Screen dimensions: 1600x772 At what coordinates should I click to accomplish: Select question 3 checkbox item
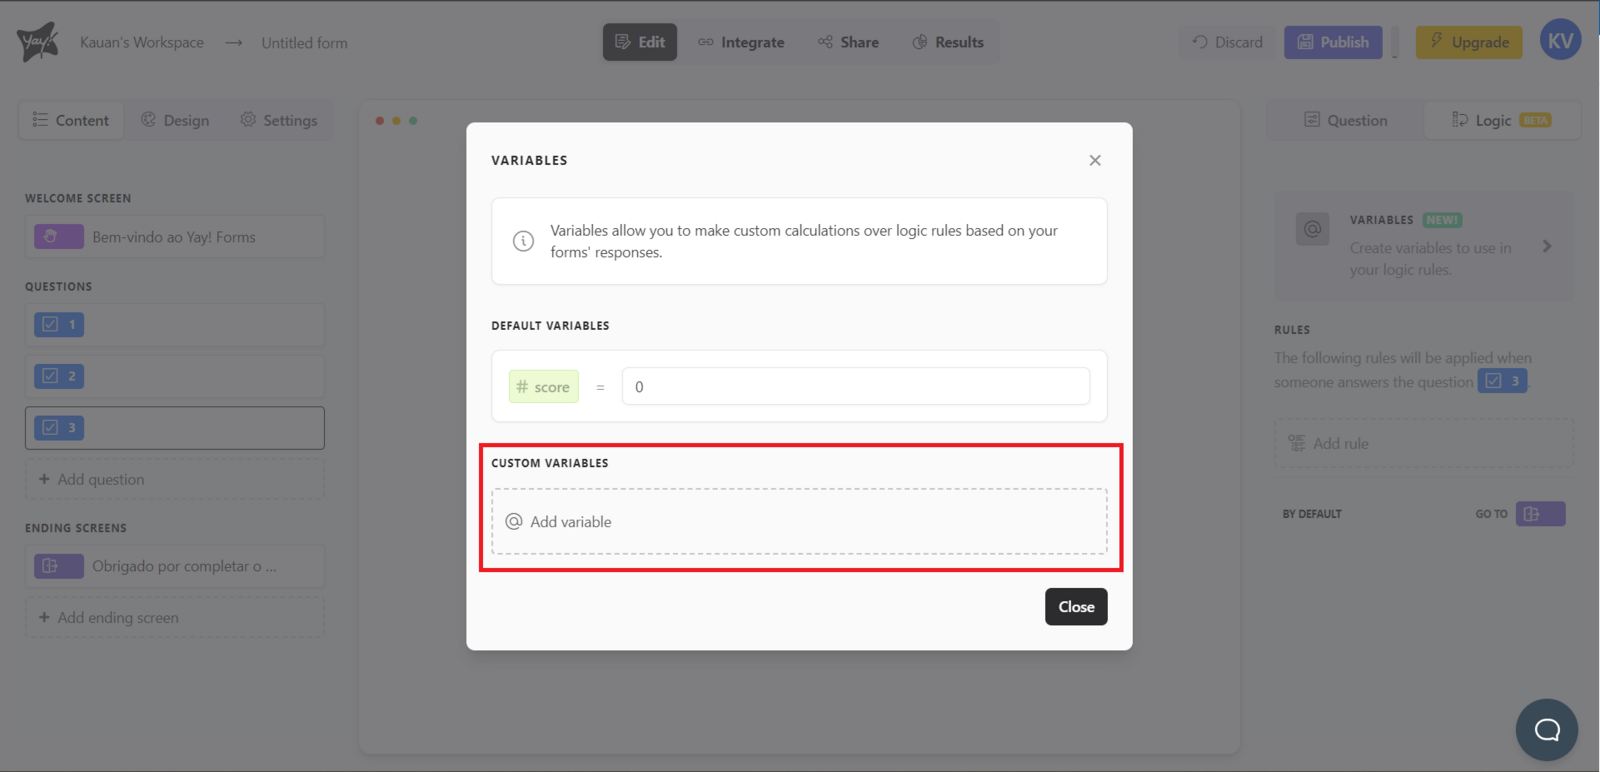59,428
